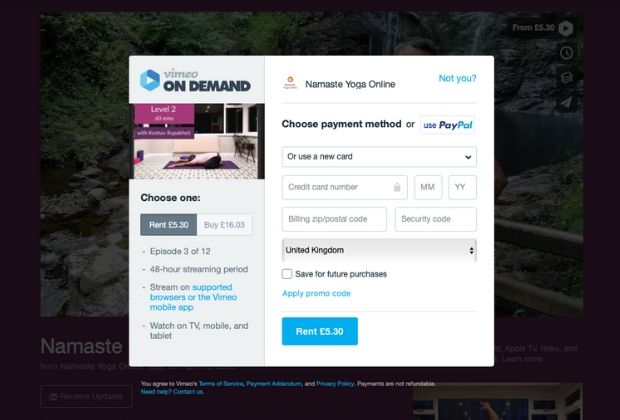This screenshot has width=620, height=420.
Task: Click the Level 2 yoga video thumbnail
Action: click(197, 141)
